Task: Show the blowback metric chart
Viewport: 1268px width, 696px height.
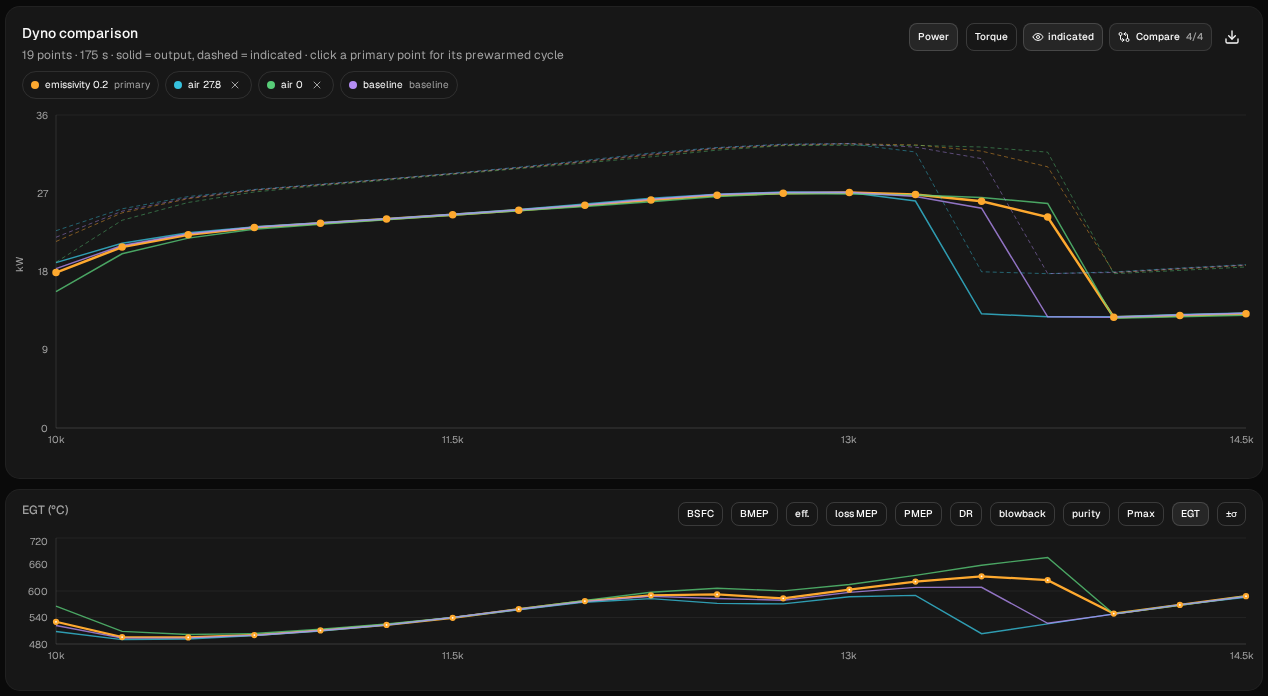Action: pos(1022,514)
